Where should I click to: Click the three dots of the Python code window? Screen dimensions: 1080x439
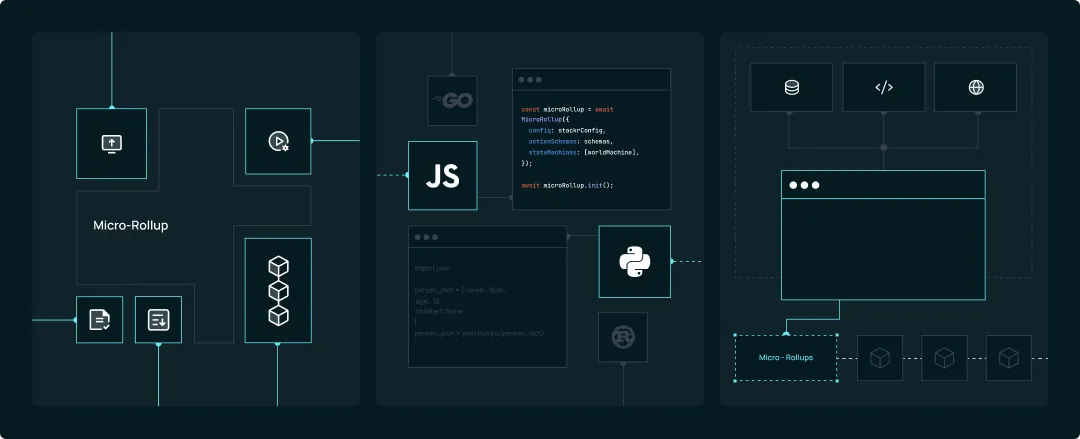pyautogui.click(x=426, y=237)
